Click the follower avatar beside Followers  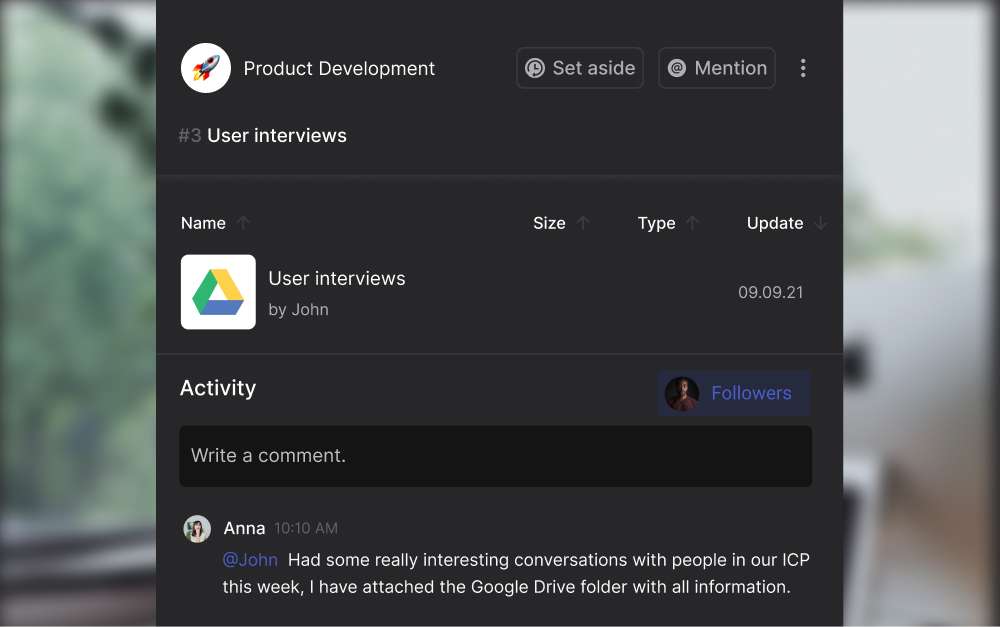682,393
